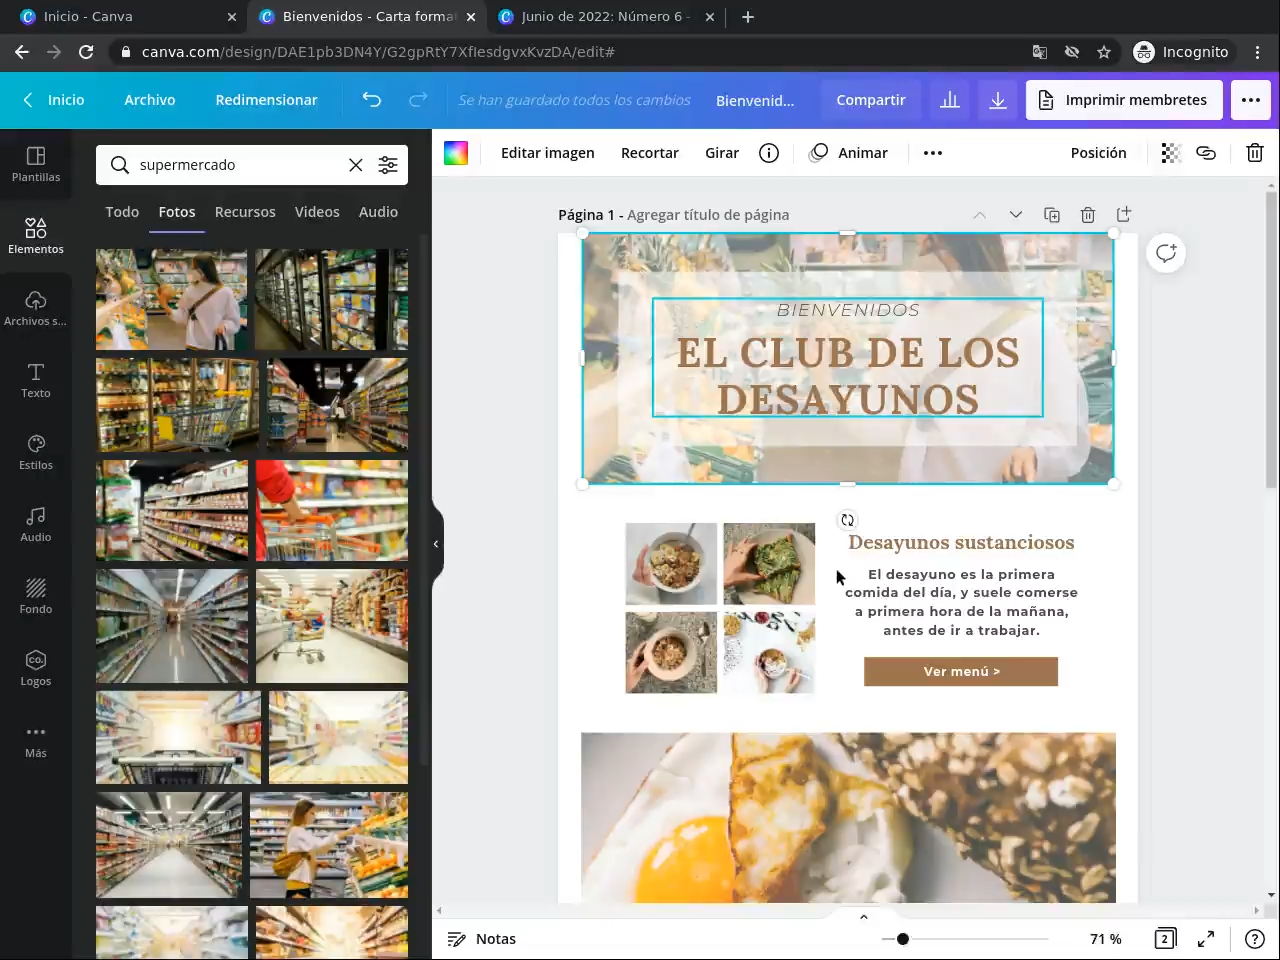The width and height of the screenshot is (1280, 960).
Task: Switch to the Inicio - Canva browser tab
Action: click(x=127, y=17)
